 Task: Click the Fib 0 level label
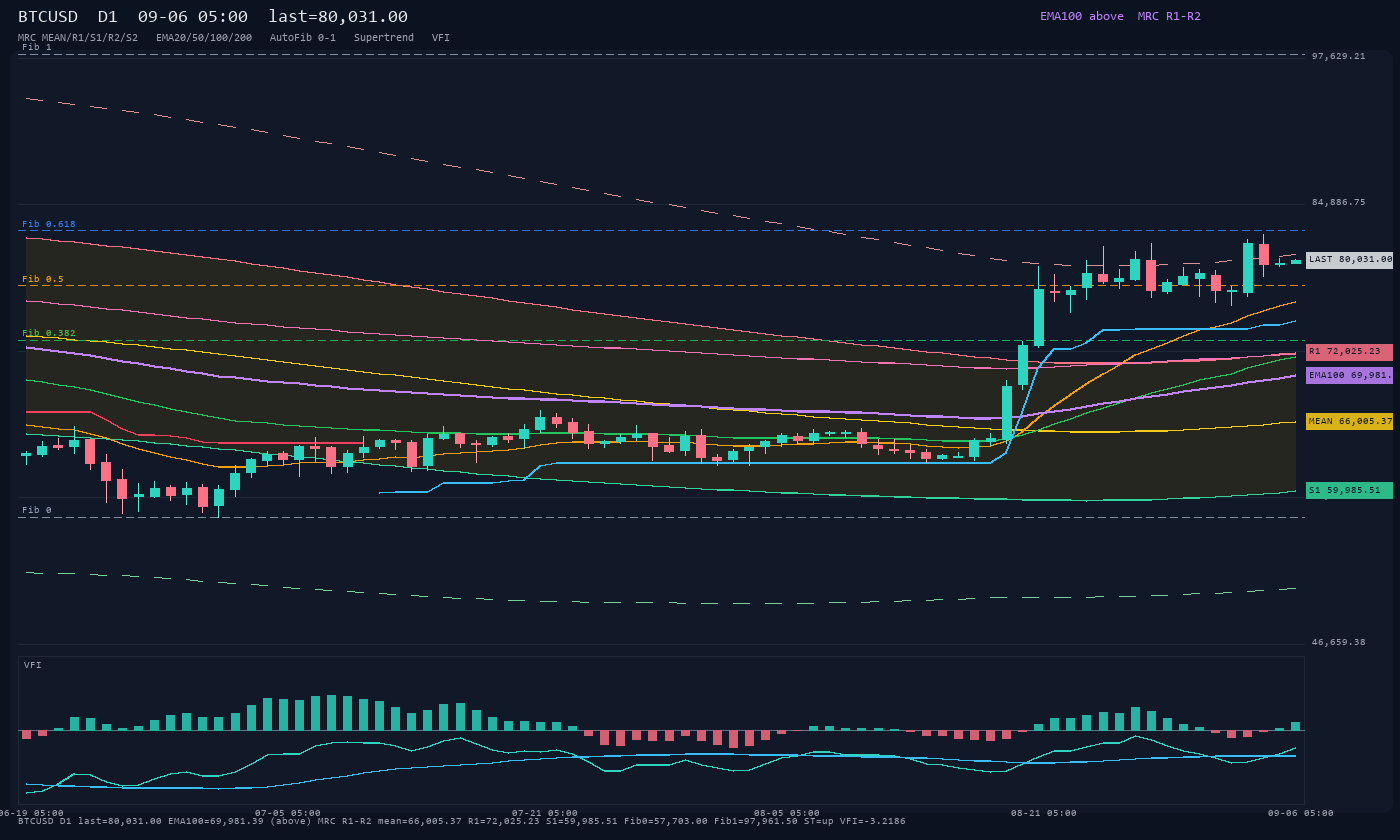[37, 510]
